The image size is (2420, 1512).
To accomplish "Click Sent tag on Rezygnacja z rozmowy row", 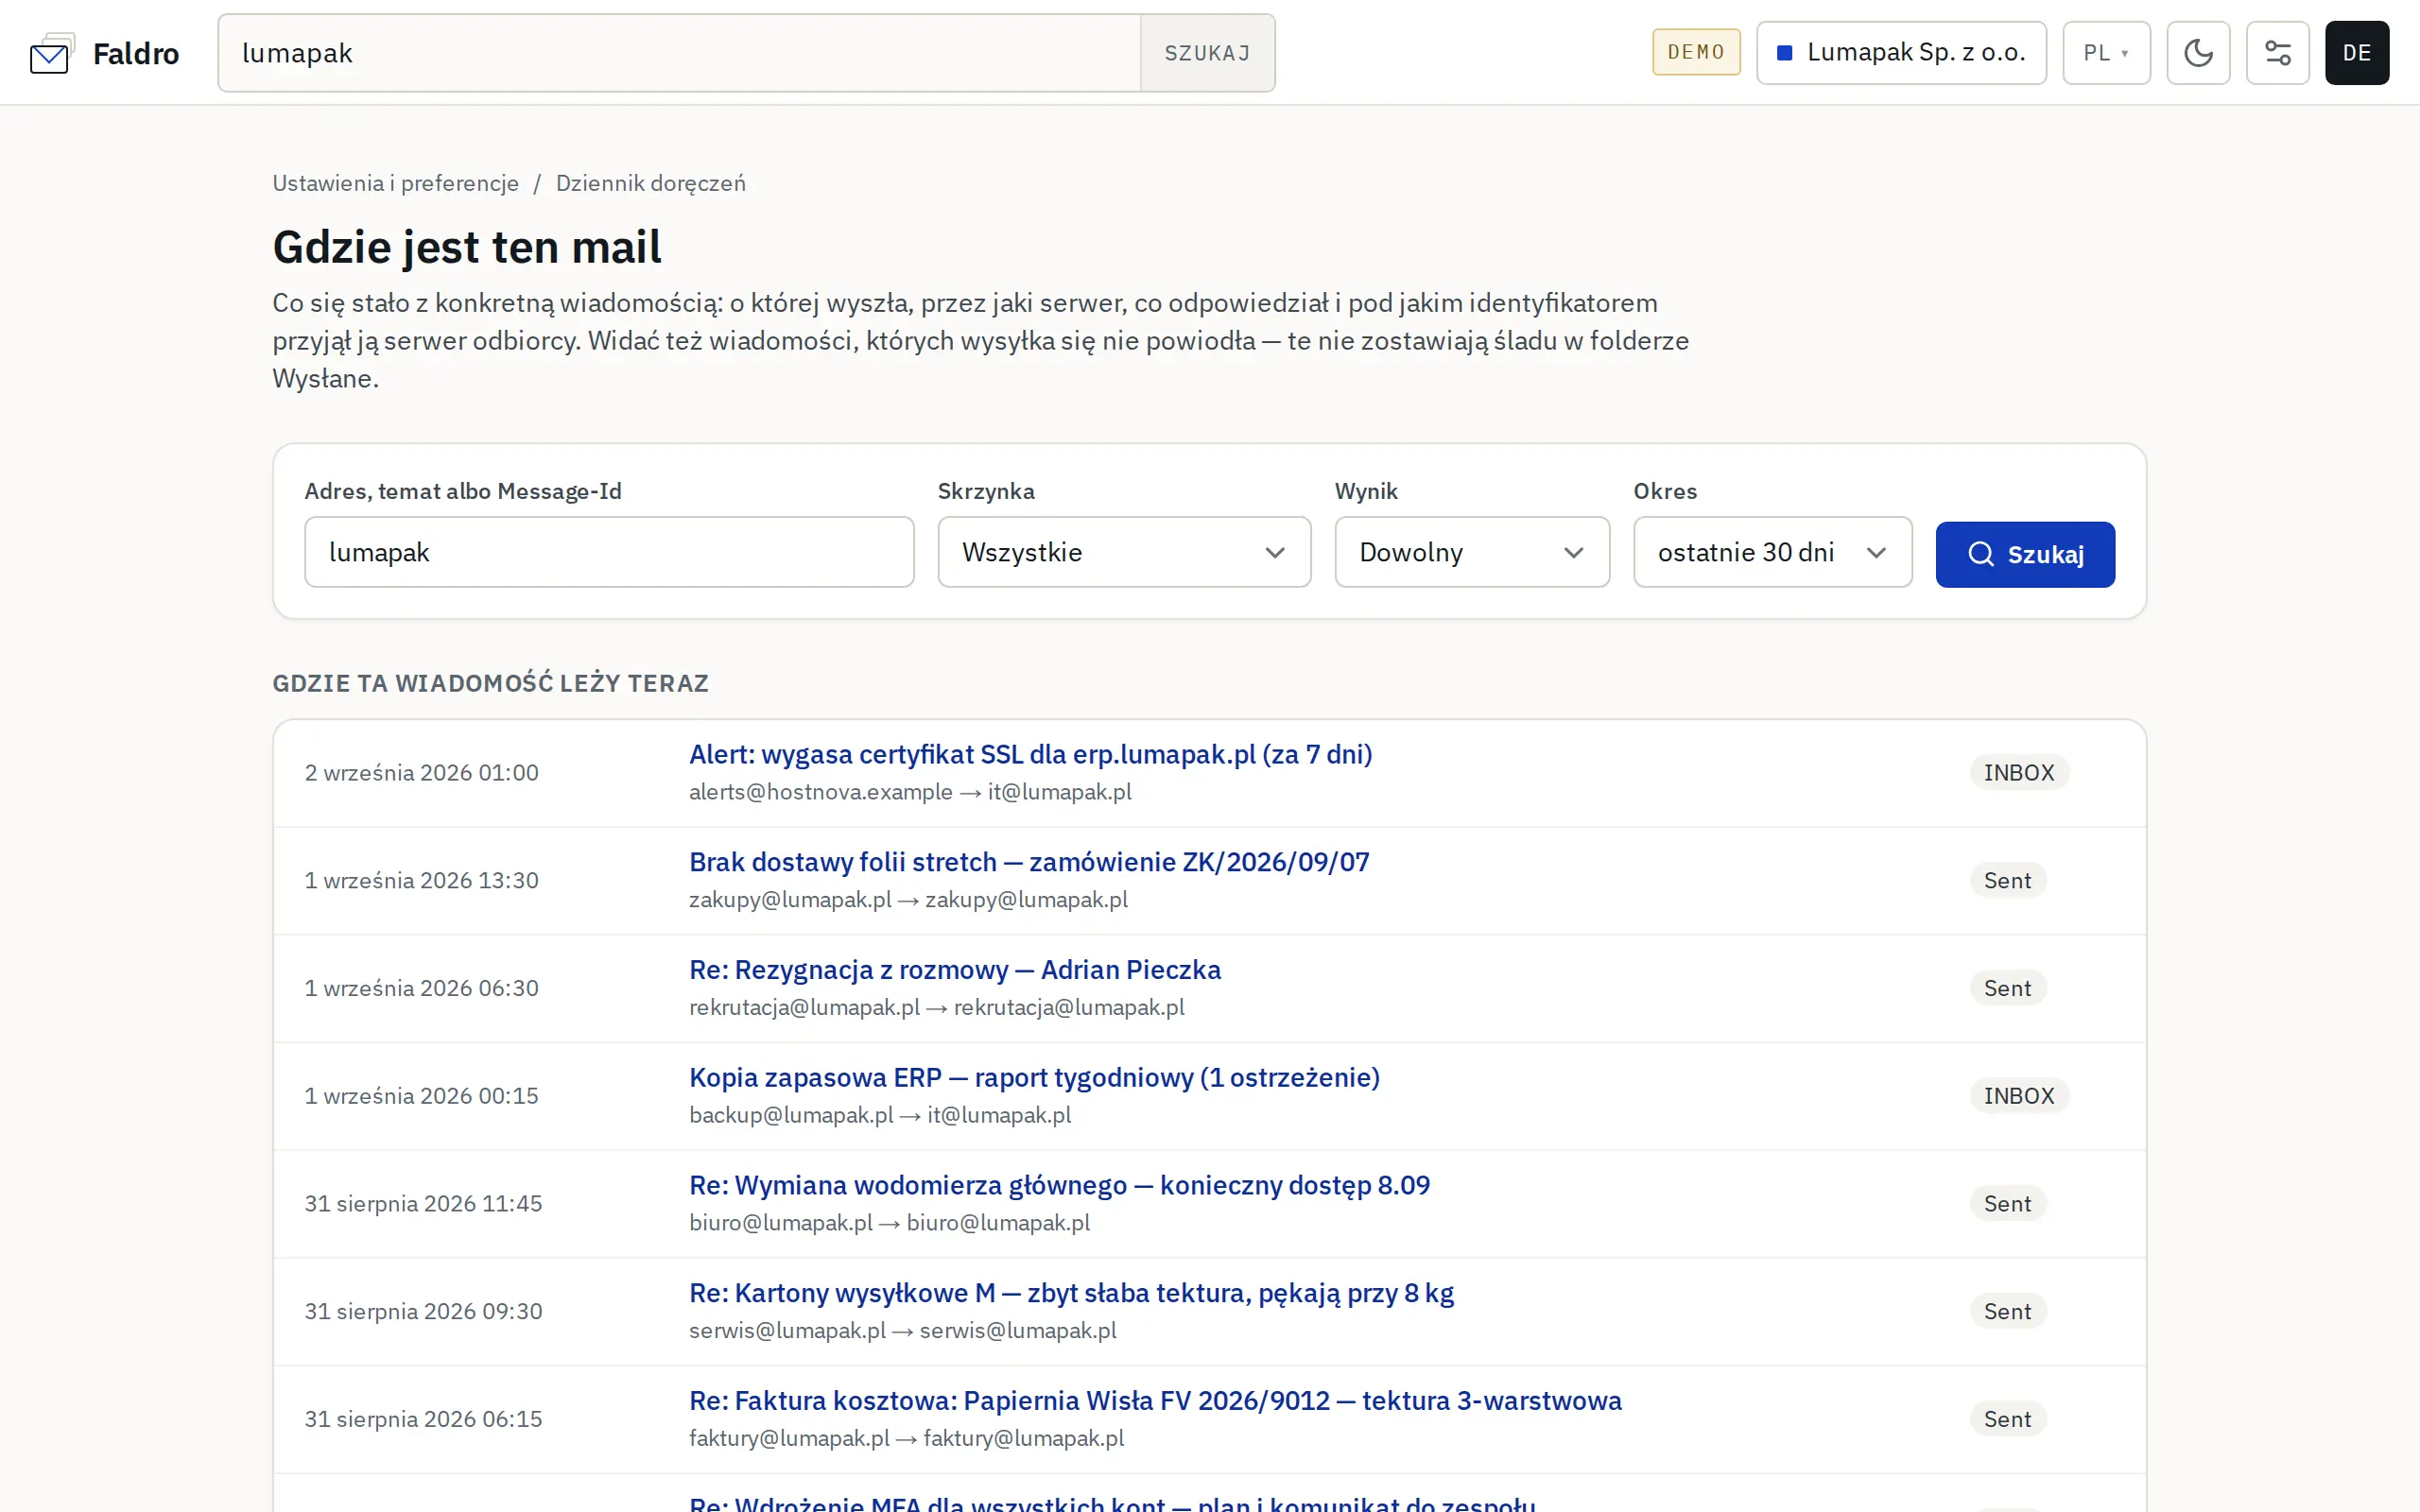I will click(2007, 989).
